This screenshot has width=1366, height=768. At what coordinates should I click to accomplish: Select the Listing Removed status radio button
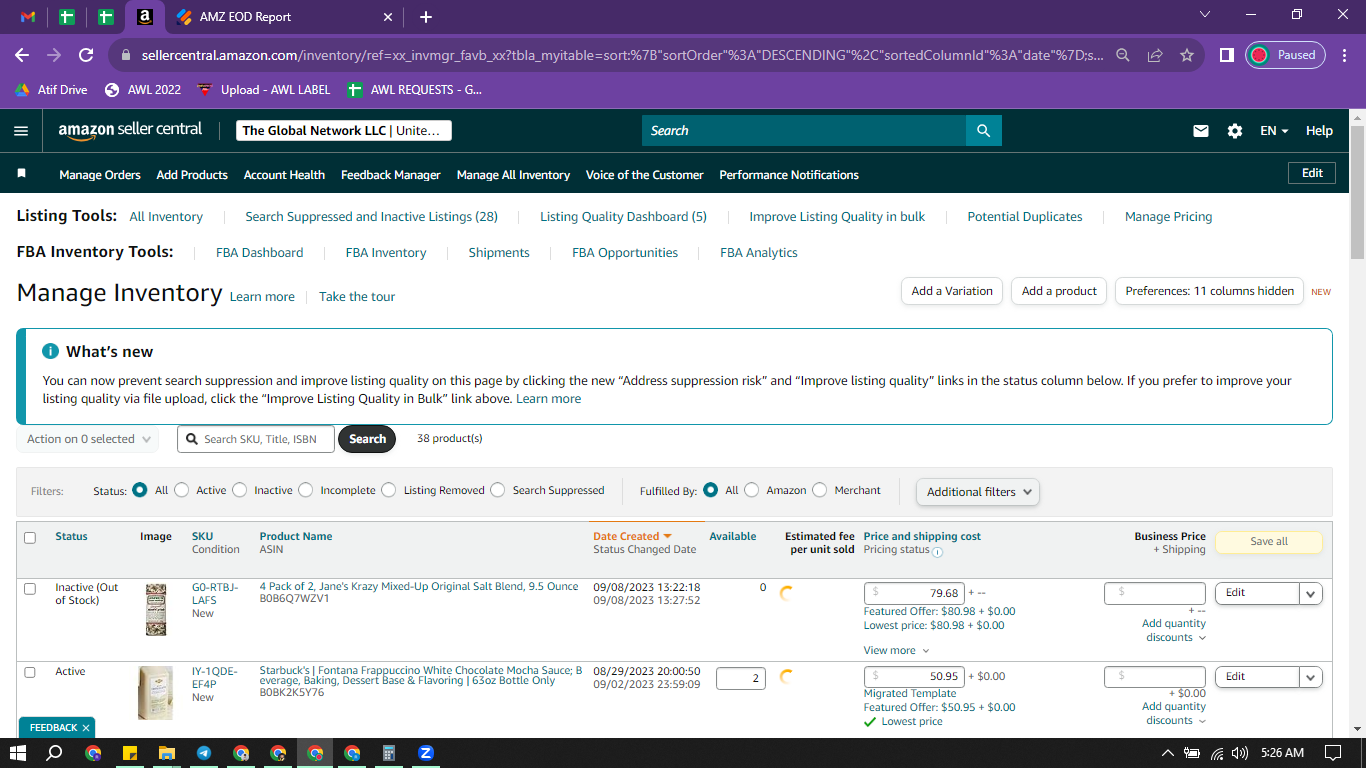pyautogui.click(x=389, y=490)
